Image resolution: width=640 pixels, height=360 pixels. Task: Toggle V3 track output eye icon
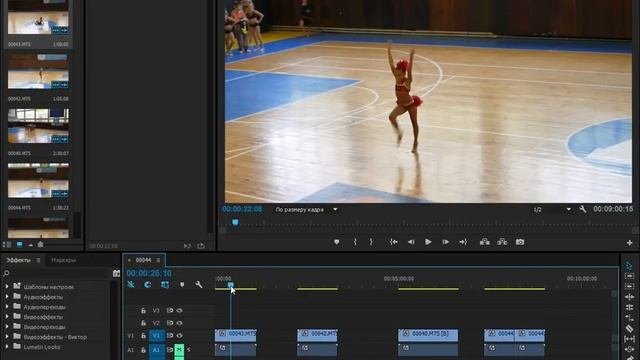[179, 311]
